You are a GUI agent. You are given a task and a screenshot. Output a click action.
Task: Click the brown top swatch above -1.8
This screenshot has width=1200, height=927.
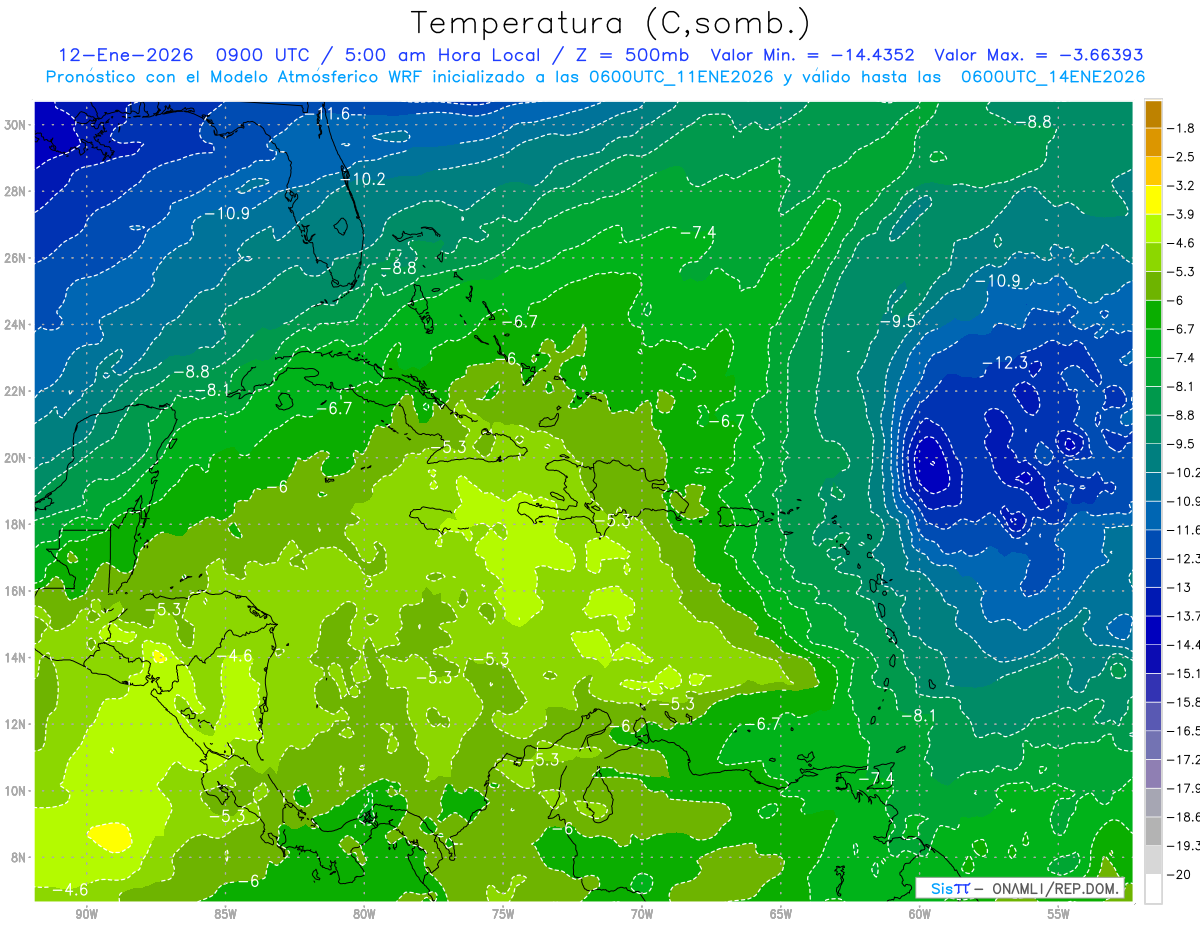click(x=1153, y=114)
